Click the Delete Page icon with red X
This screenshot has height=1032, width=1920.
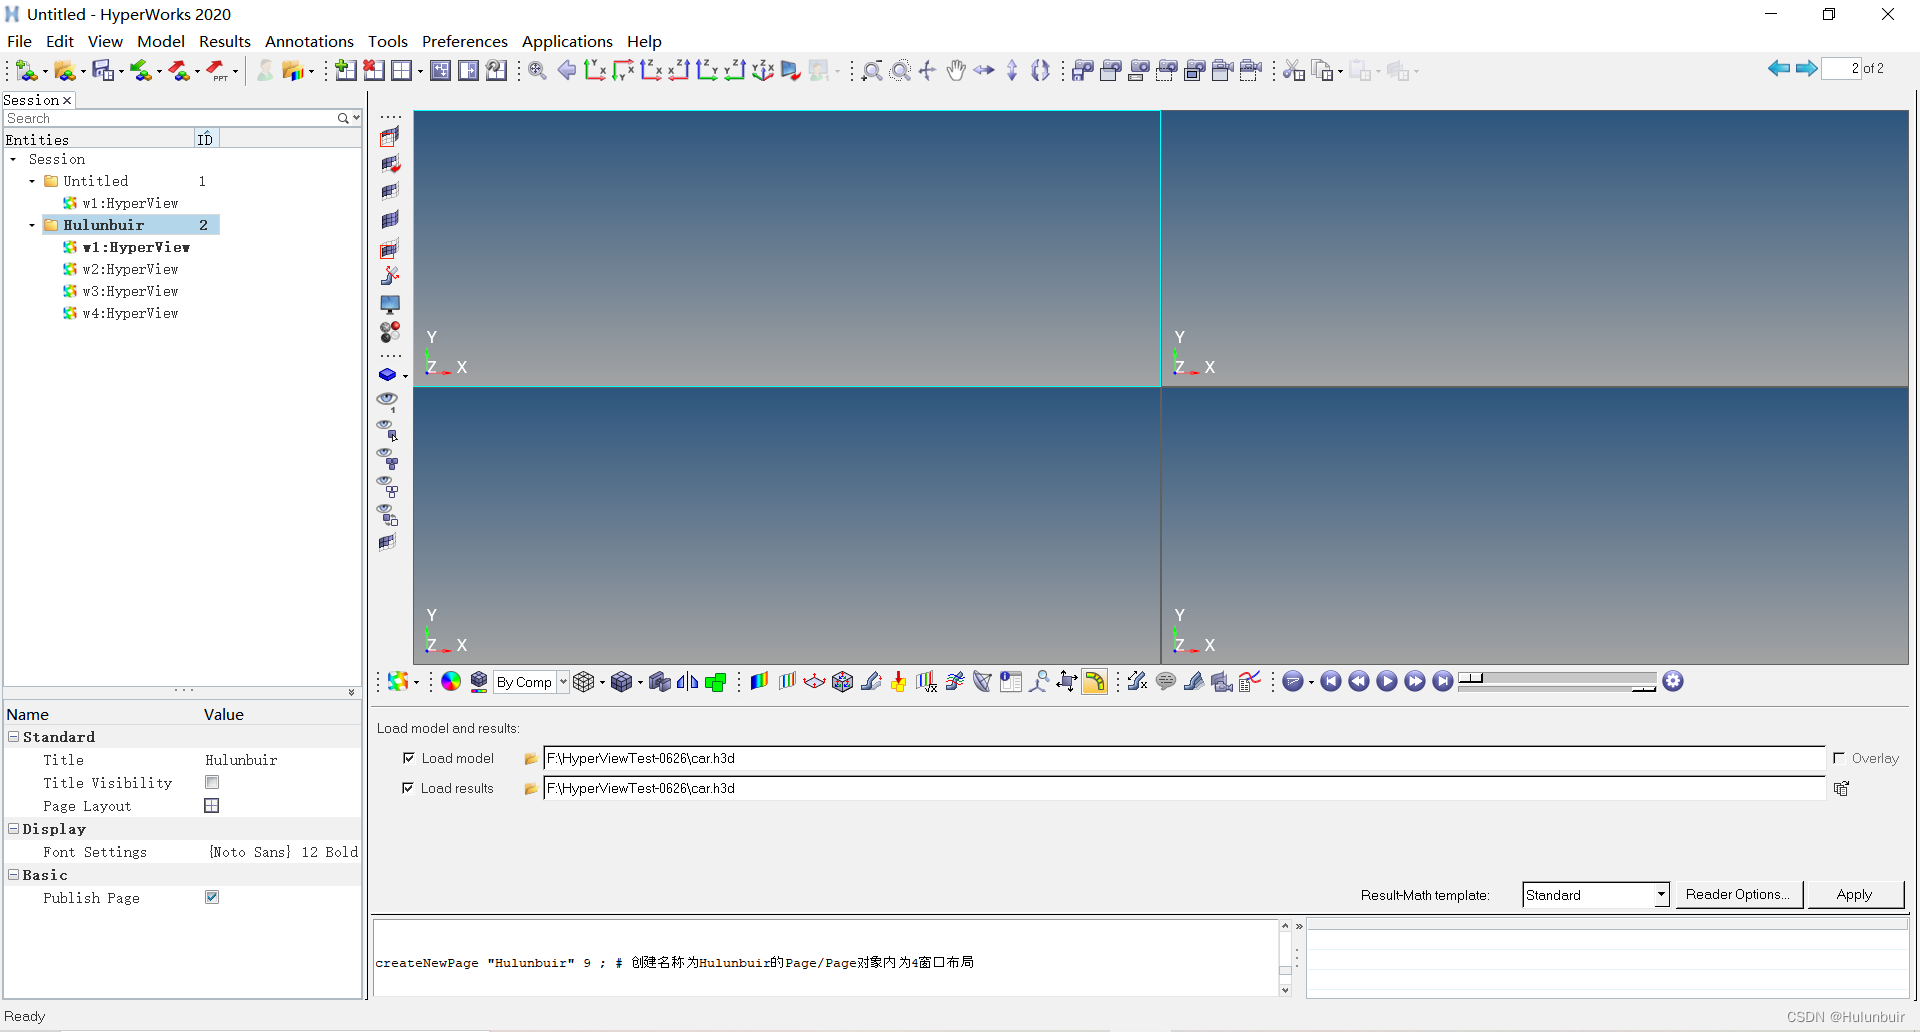[374, 70]
